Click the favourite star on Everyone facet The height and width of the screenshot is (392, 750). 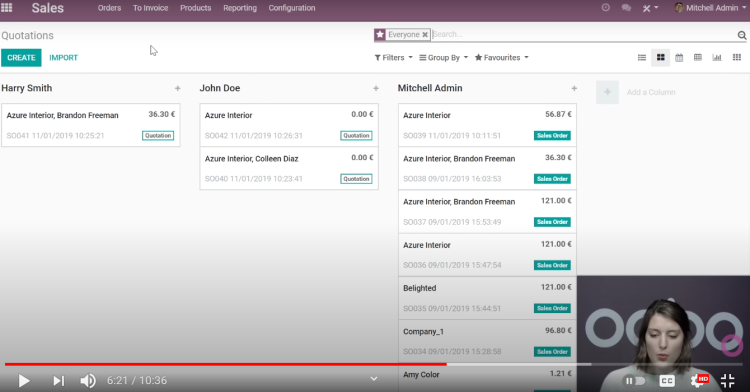tap(380, 34)
